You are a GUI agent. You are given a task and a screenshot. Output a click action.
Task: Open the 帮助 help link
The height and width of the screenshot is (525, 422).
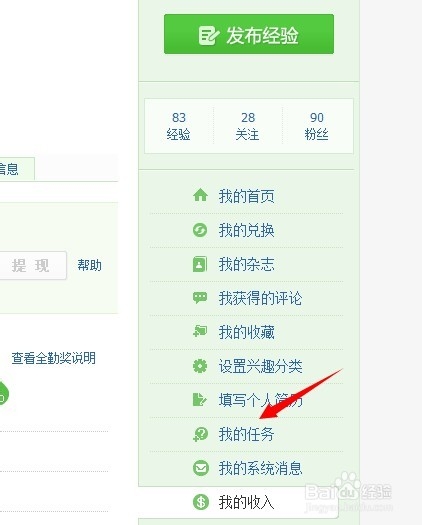(89, 265)
